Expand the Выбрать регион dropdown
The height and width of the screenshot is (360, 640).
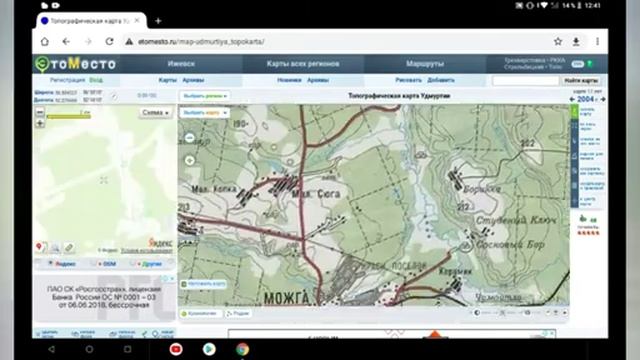(x=205, y=96)
